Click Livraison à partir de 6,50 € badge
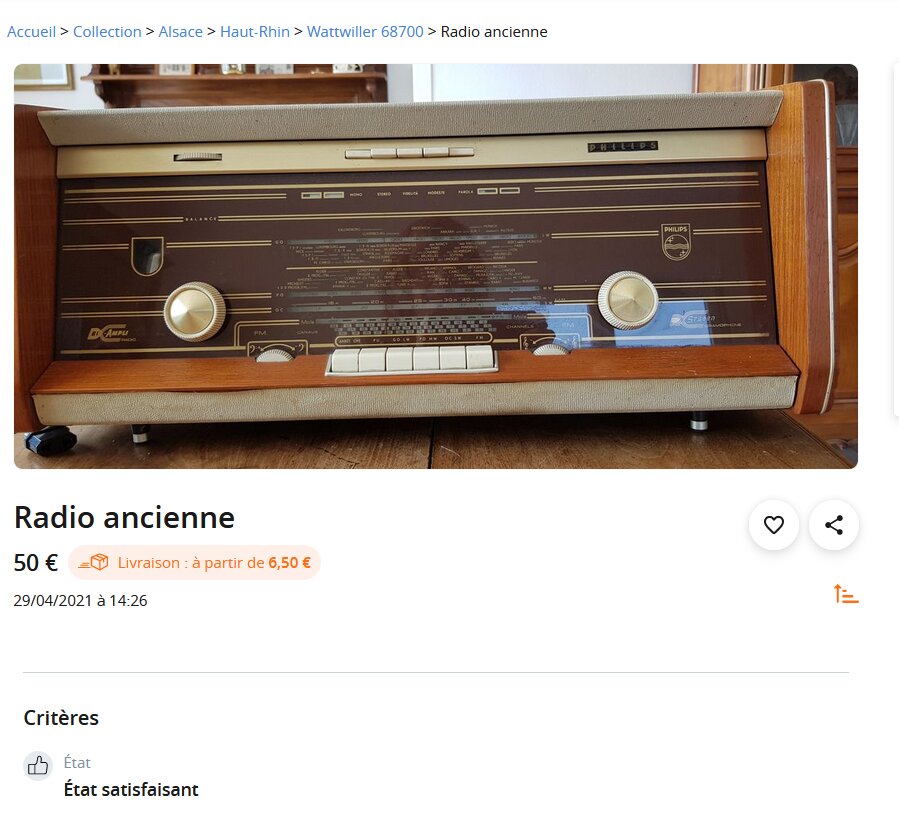The height and width of the screenshot is (823, 899). 194,563
